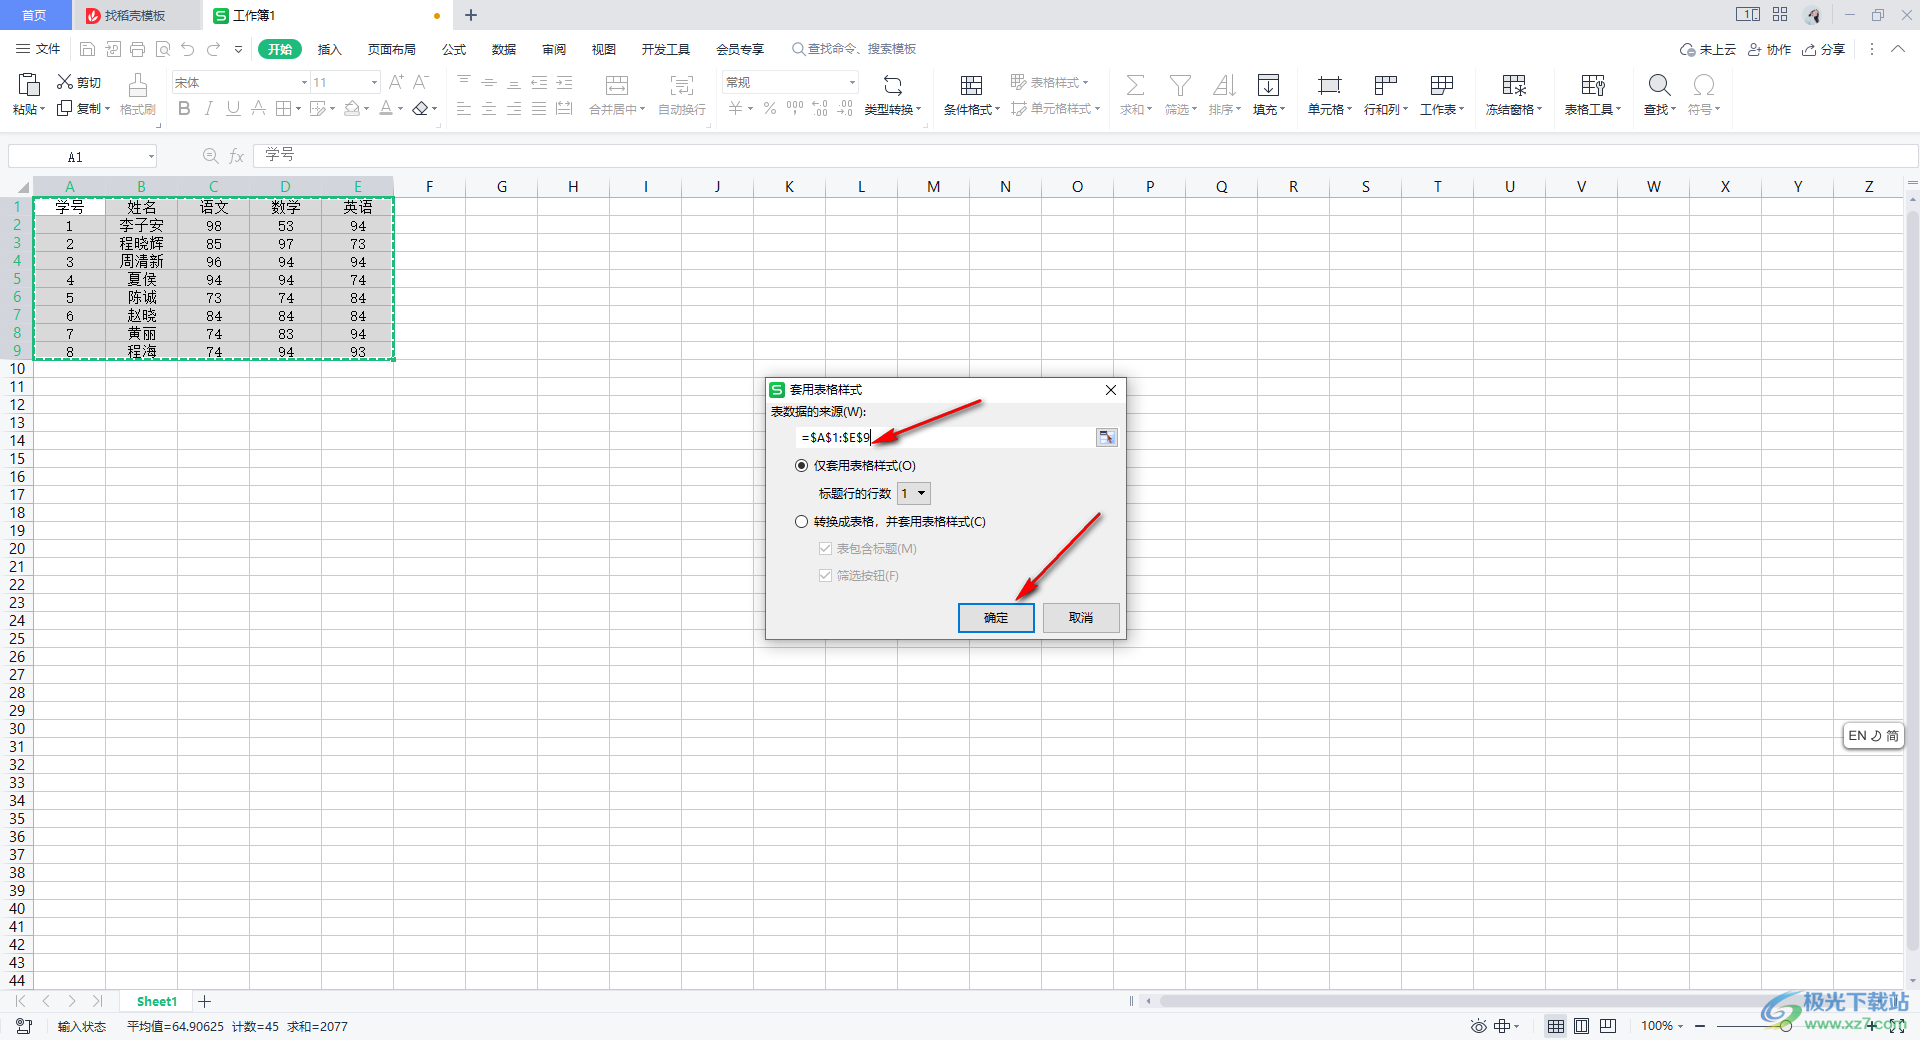Click the Paste clipboard icon

tap(29, 86)
